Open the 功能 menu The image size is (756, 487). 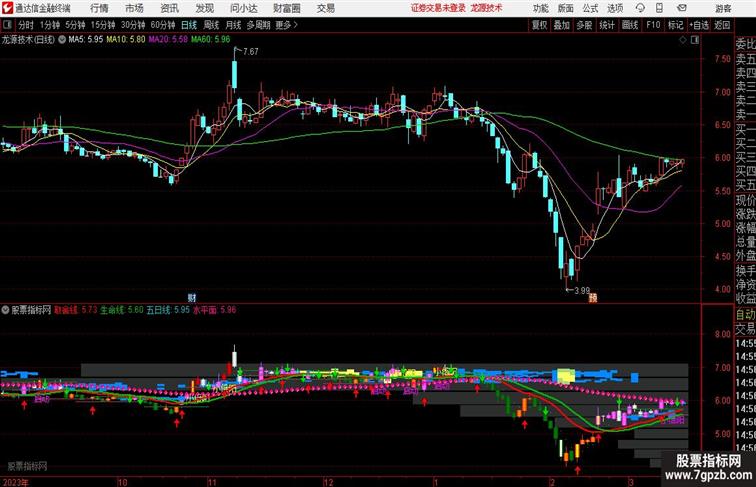pos(540,8)
